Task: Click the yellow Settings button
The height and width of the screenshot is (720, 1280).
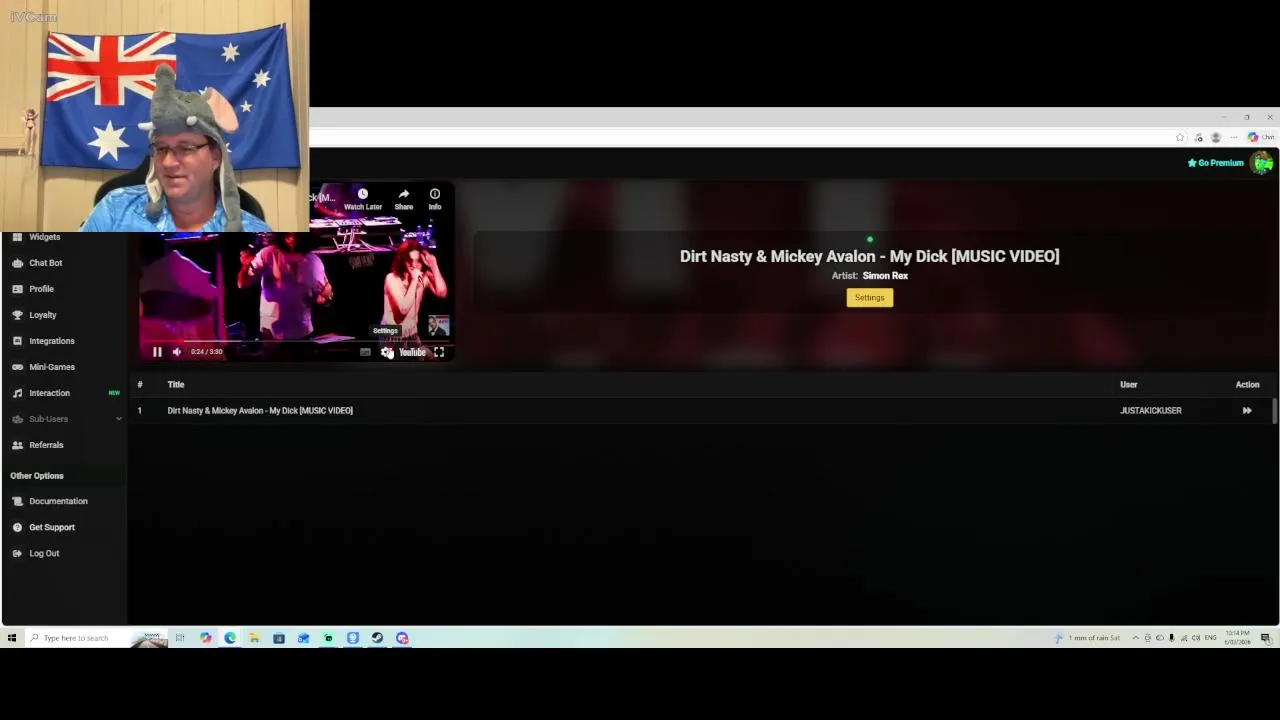Action: point(870,297)
